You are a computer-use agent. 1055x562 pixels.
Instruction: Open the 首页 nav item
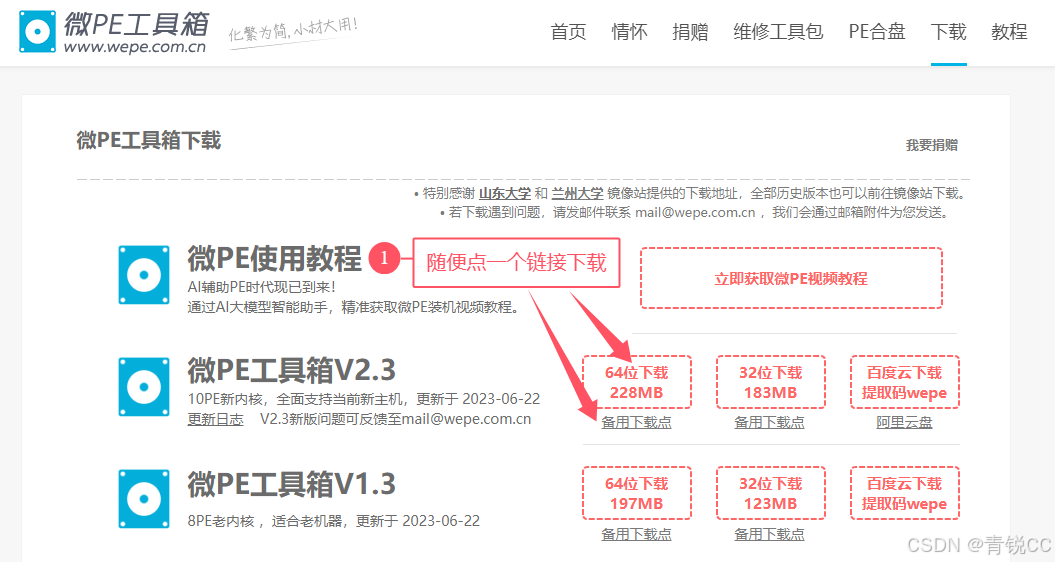click(569, 32)
